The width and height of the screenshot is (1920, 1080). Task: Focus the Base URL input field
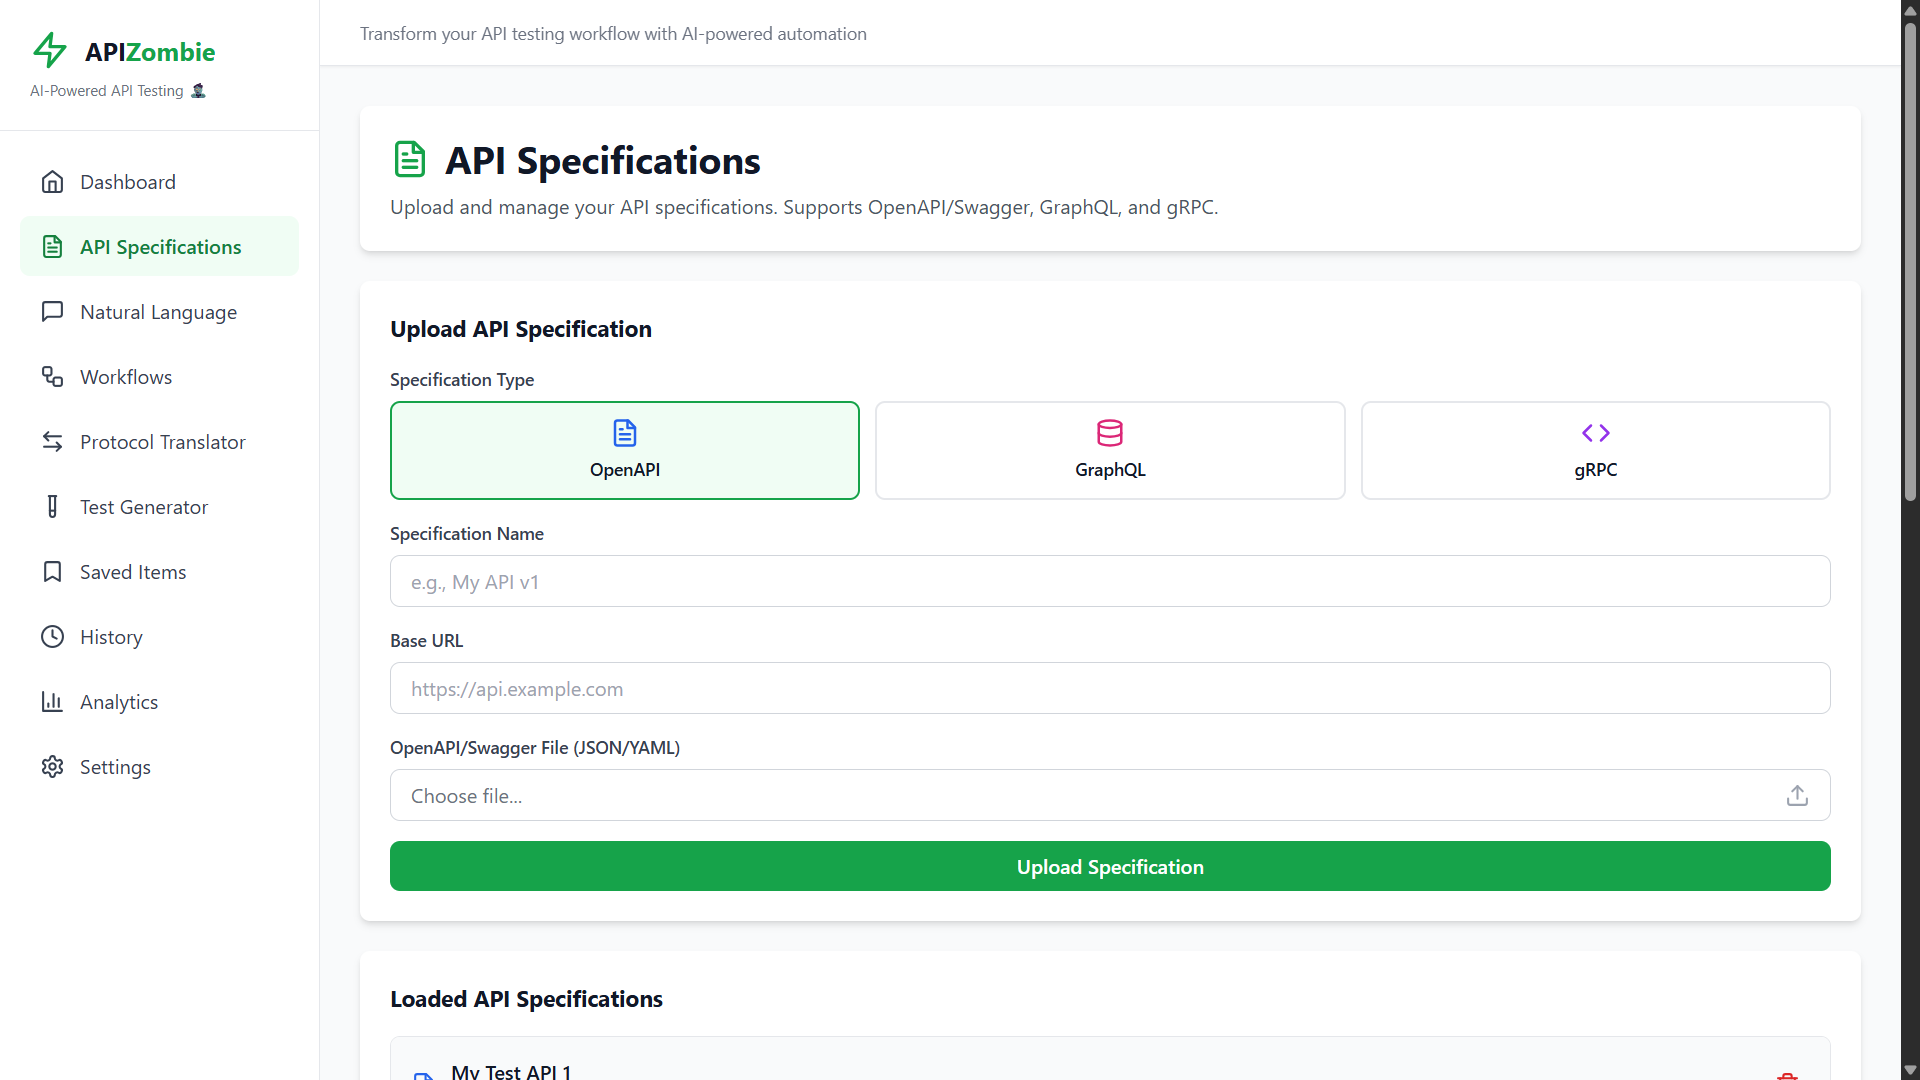[1110, 689]
